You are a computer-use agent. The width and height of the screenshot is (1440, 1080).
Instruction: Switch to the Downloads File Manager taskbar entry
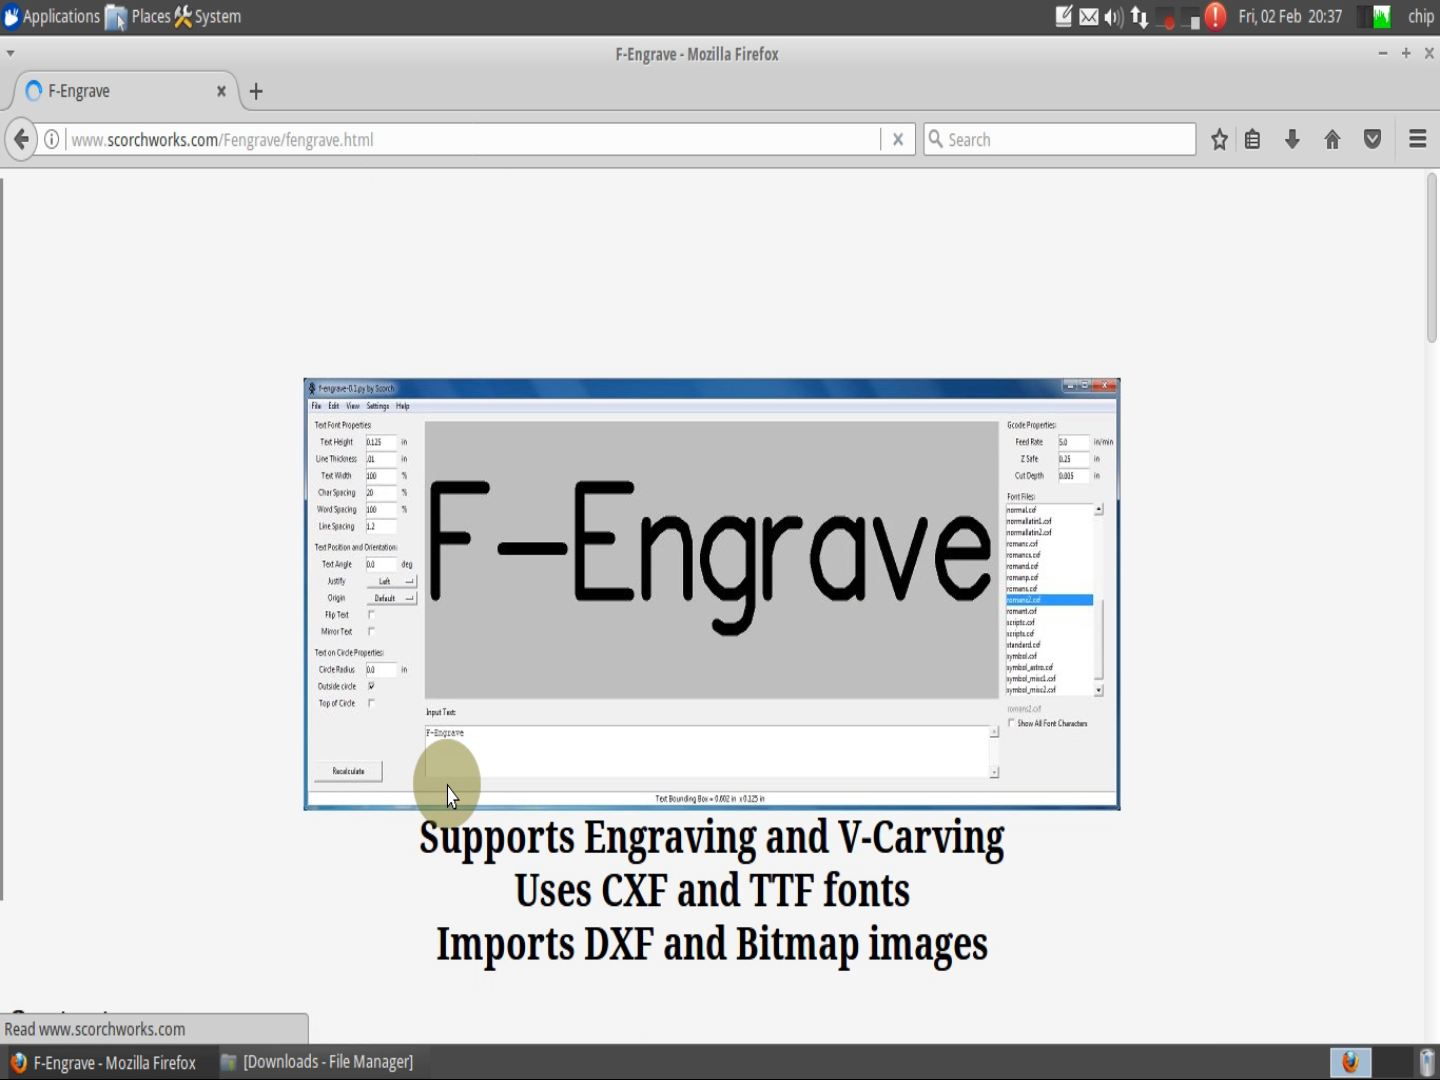(x=320, y=1062)
